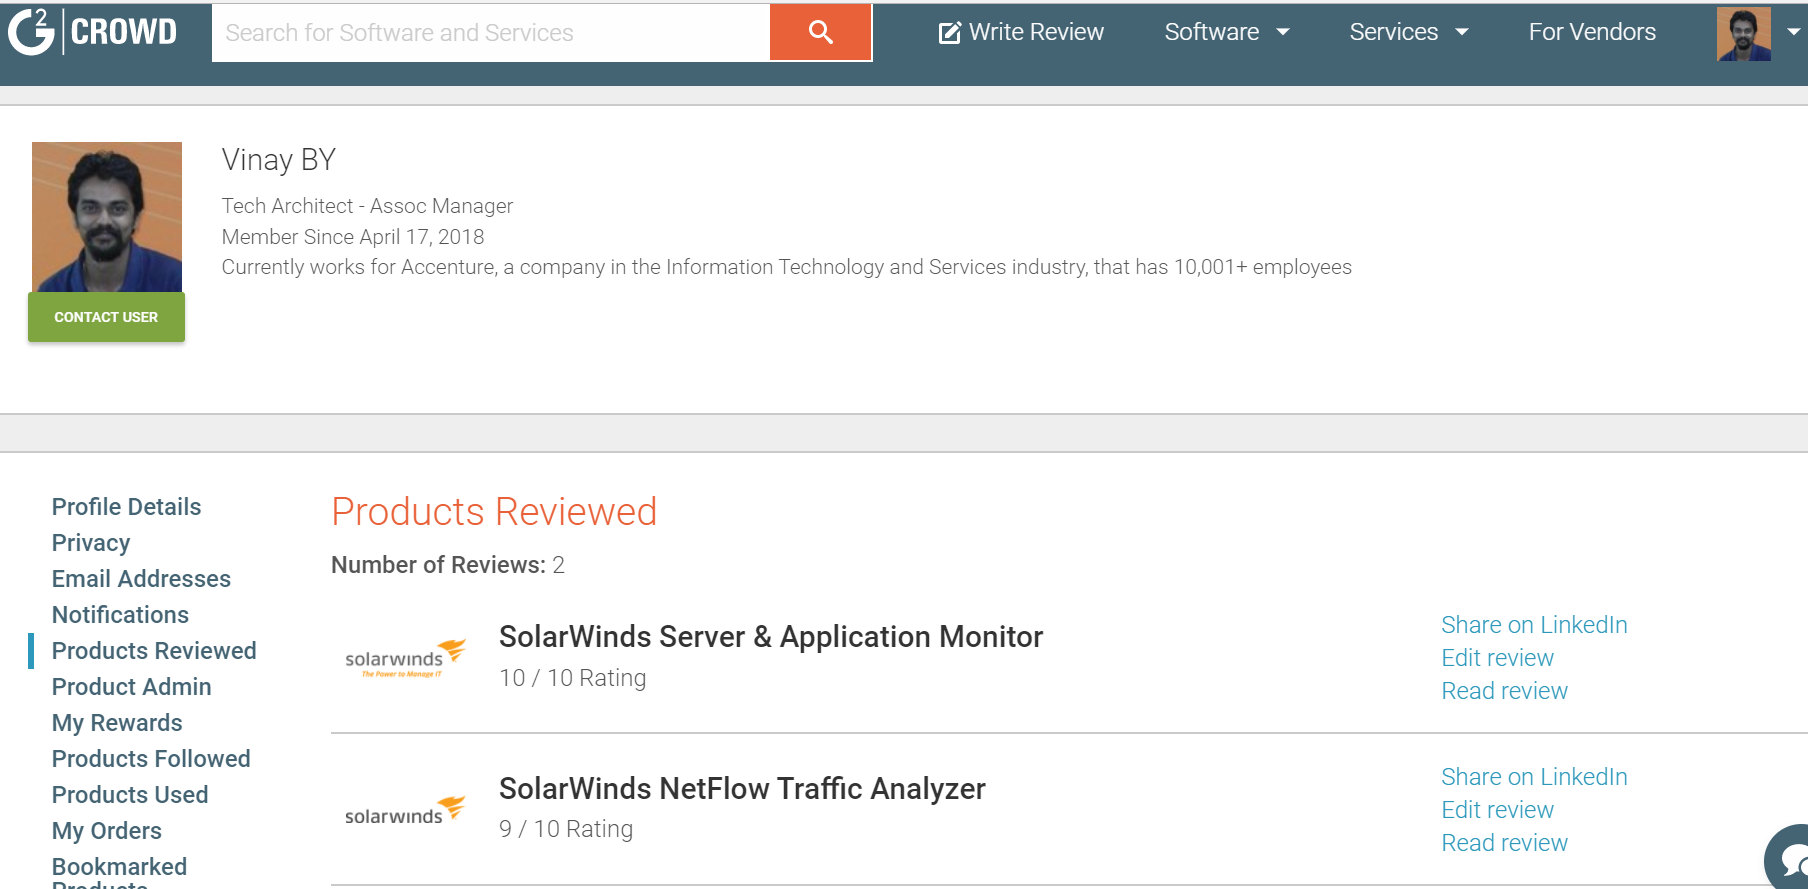Click the Contact User button
The width and height of the screenshot is (1808, 889).
106,317
